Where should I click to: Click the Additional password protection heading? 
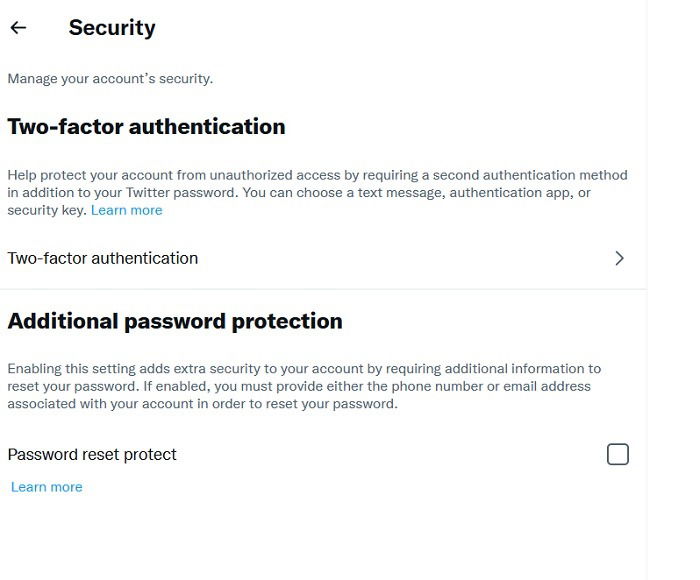175,321
